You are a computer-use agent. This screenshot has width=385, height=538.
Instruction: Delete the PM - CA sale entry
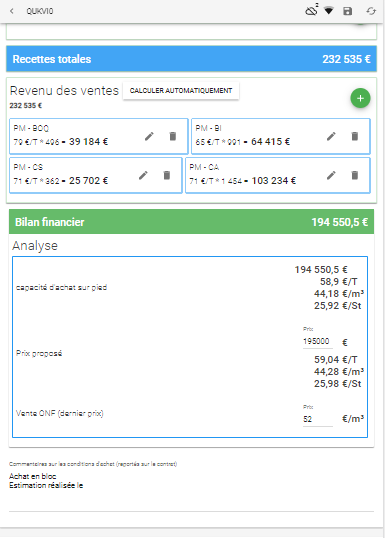click(x=354, y=175)
